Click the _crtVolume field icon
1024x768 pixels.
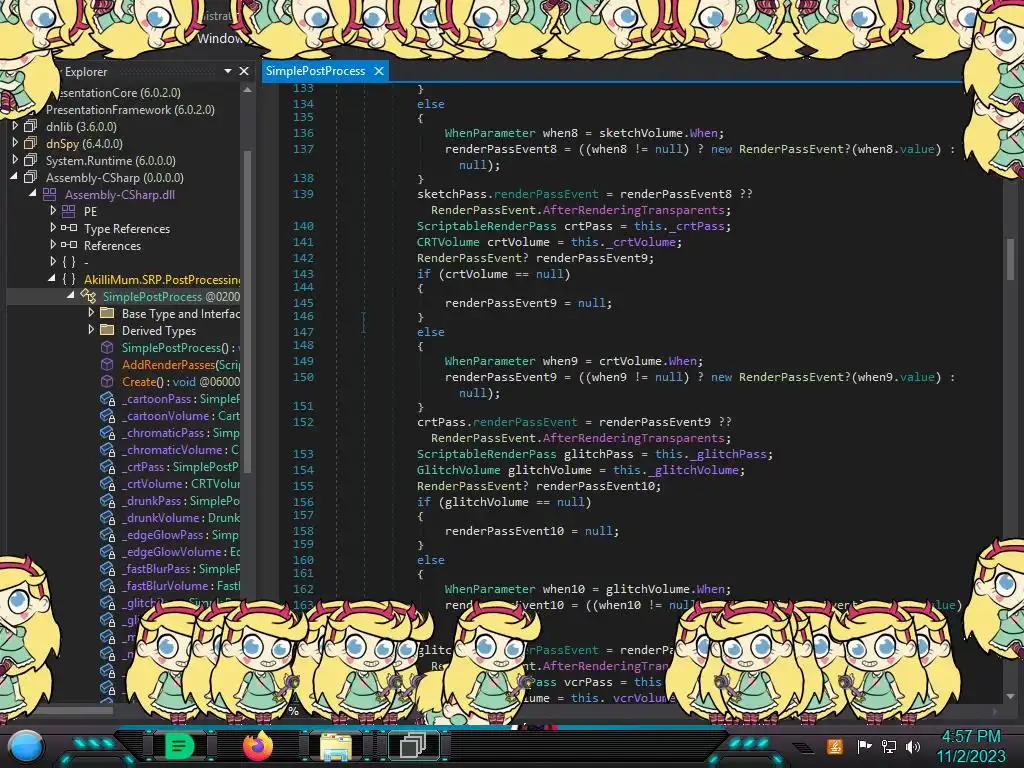click(108, 484)
